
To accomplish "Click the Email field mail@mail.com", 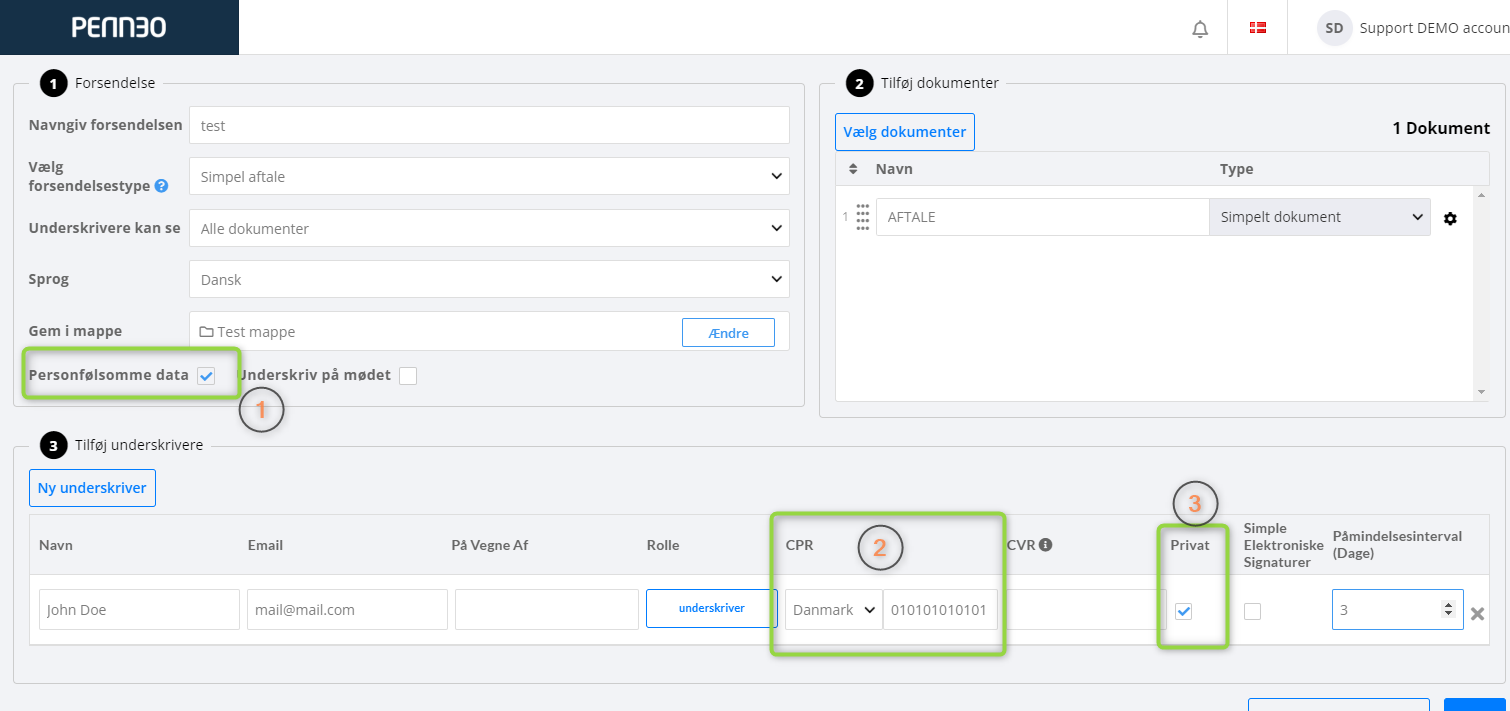I will point(347,609).
